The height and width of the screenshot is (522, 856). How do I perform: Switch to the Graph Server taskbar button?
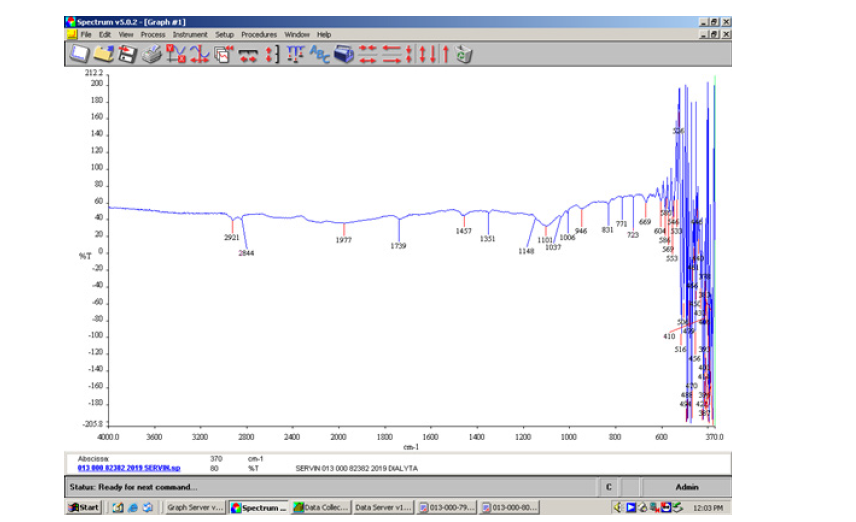[x=194, y=507]
